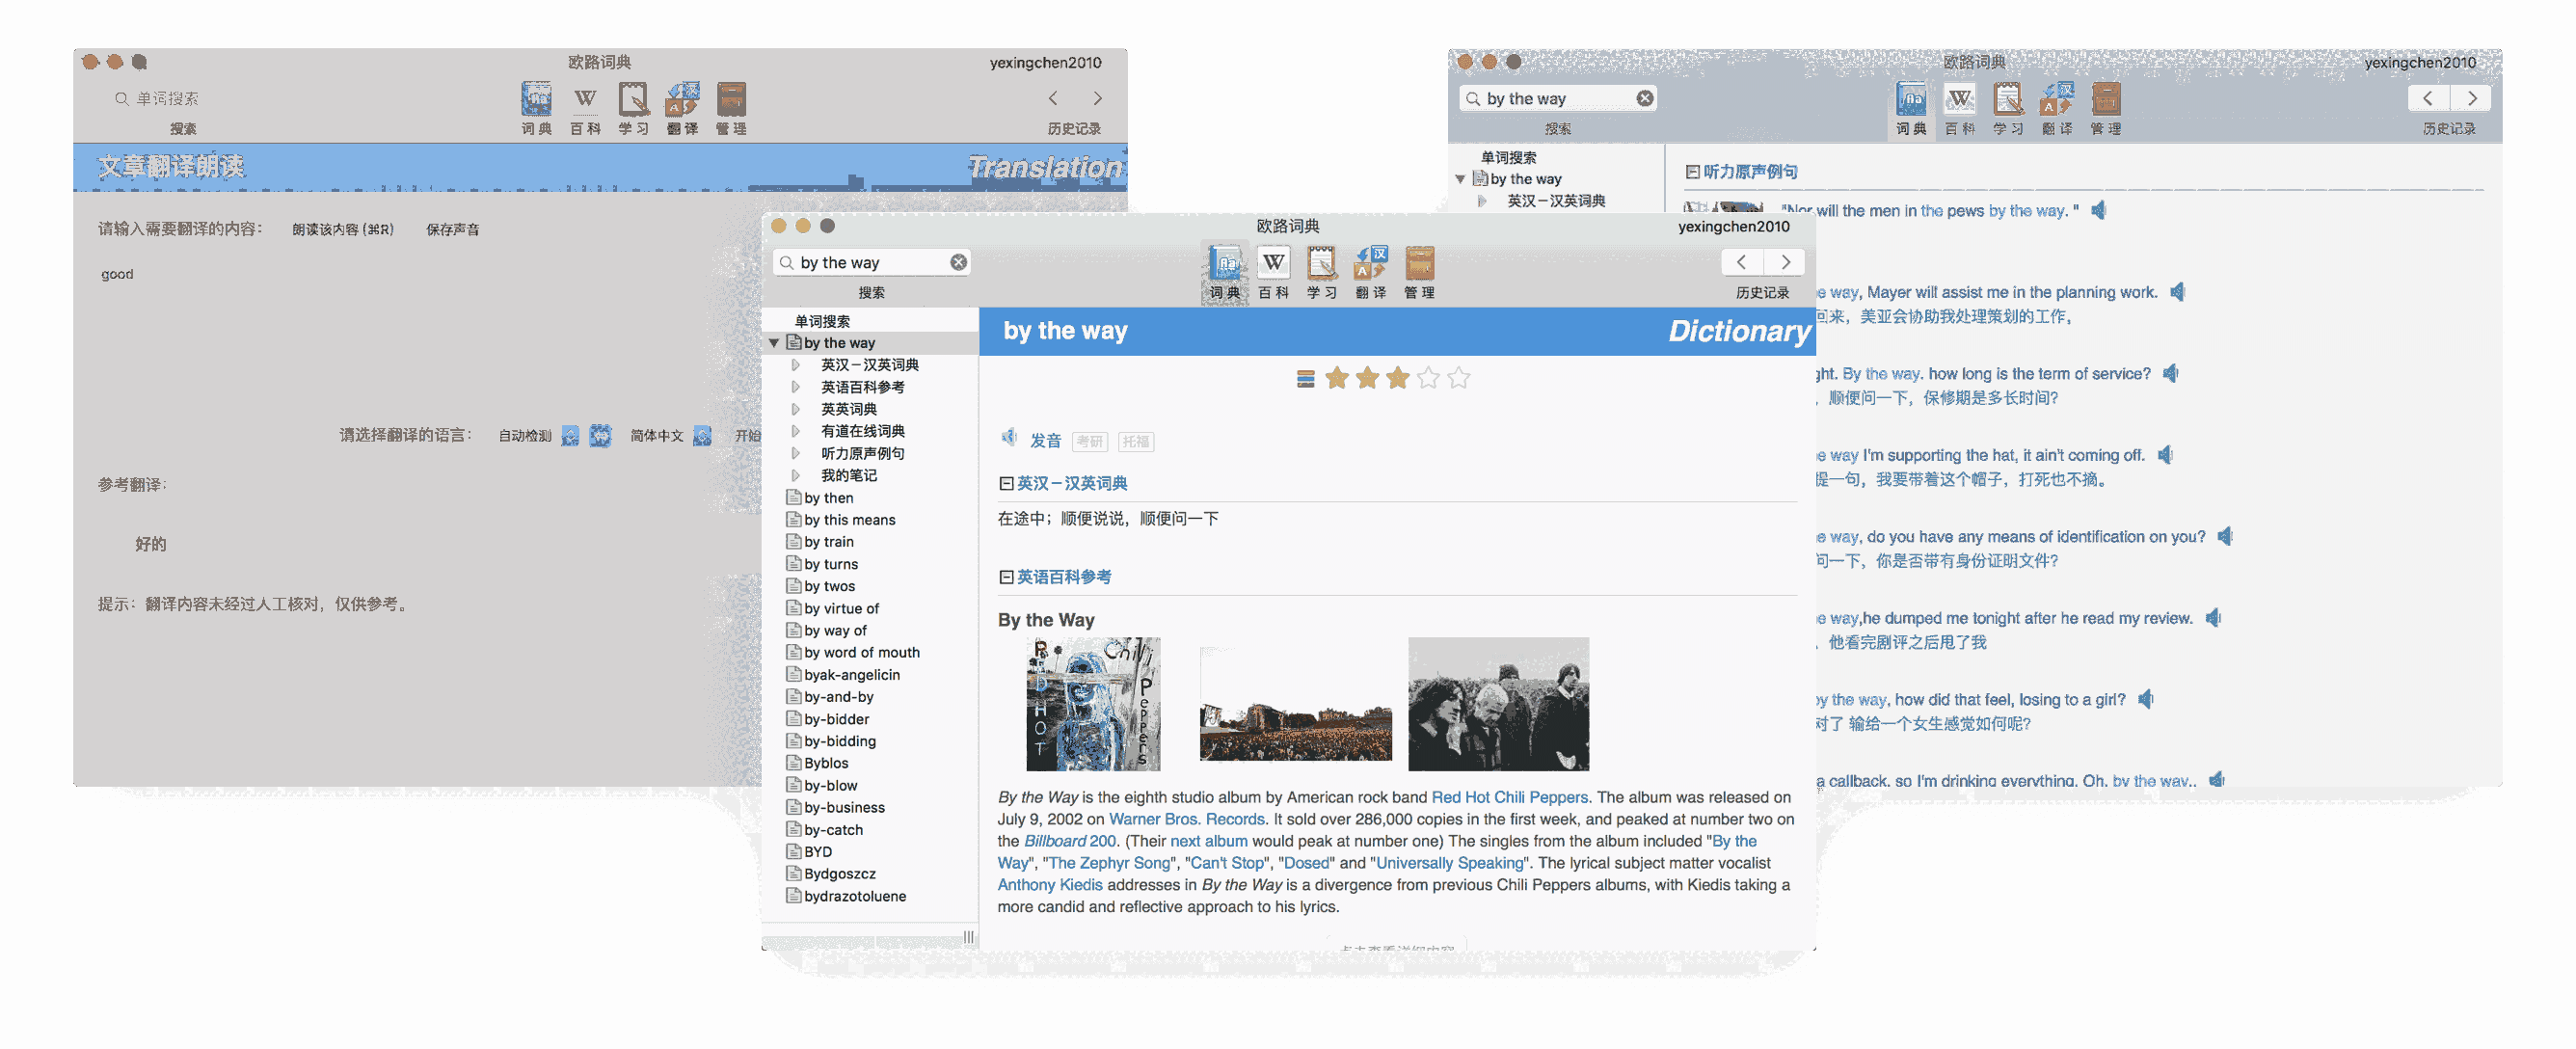Select 听力原声例句 in the sidebar tree
Screen dimensions: 2576x1049
[x=862, y=453]
